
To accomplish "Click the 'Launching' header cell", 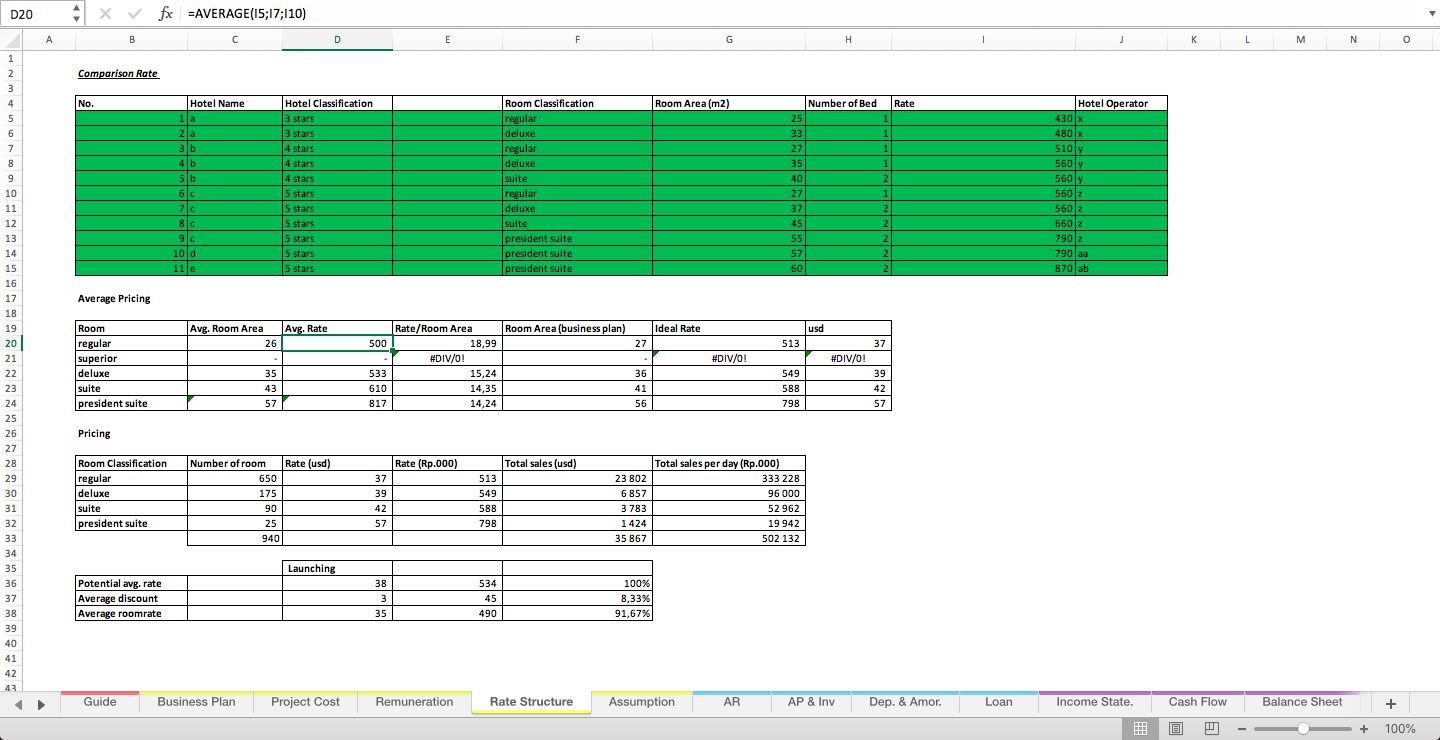I will coord(337,568).
